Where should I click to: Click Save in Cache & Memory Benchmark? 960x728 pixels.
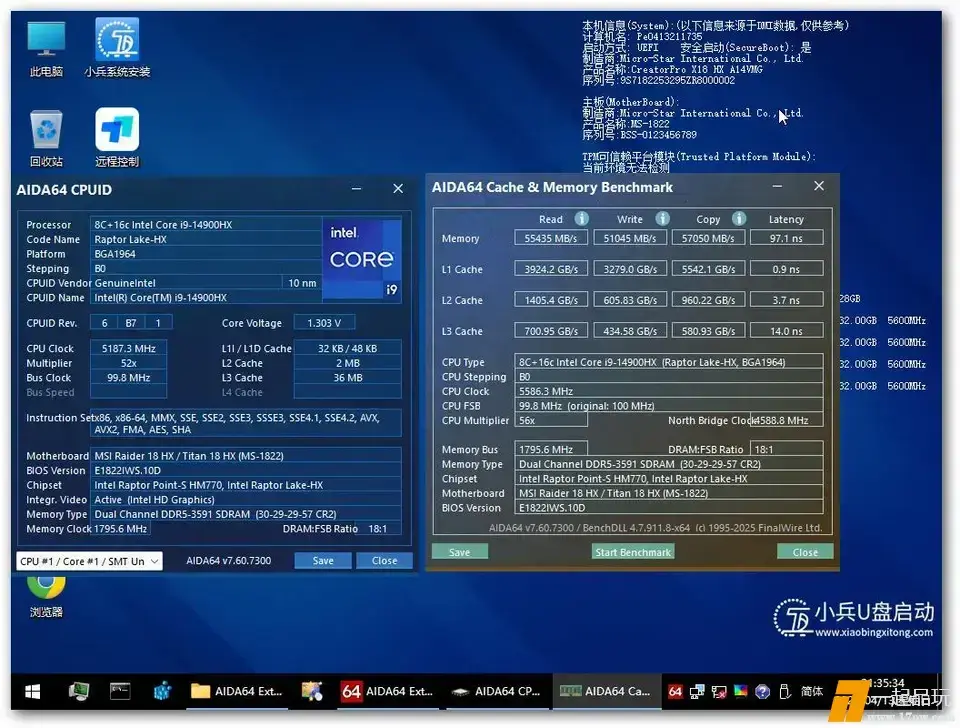pyautogui.click(x=460, y=552)
